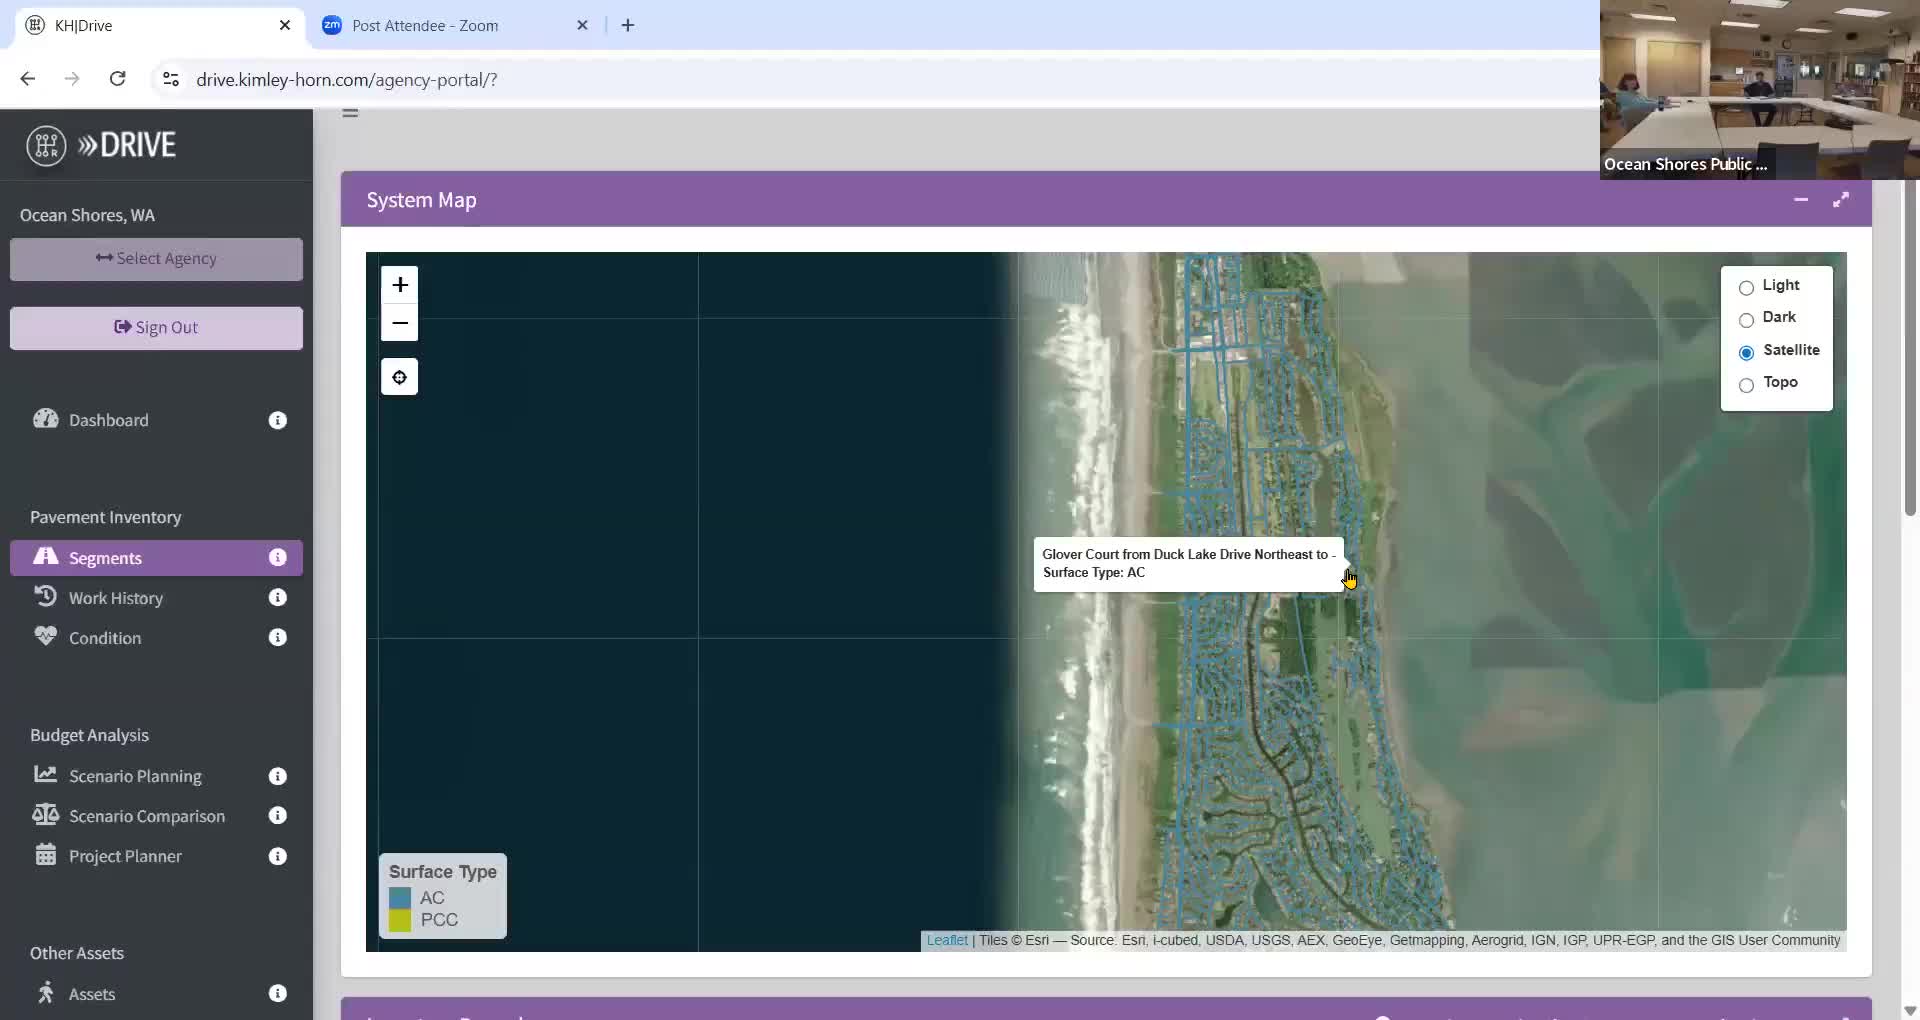Click the map recenter crosshair icon

[x=400, y=377]
